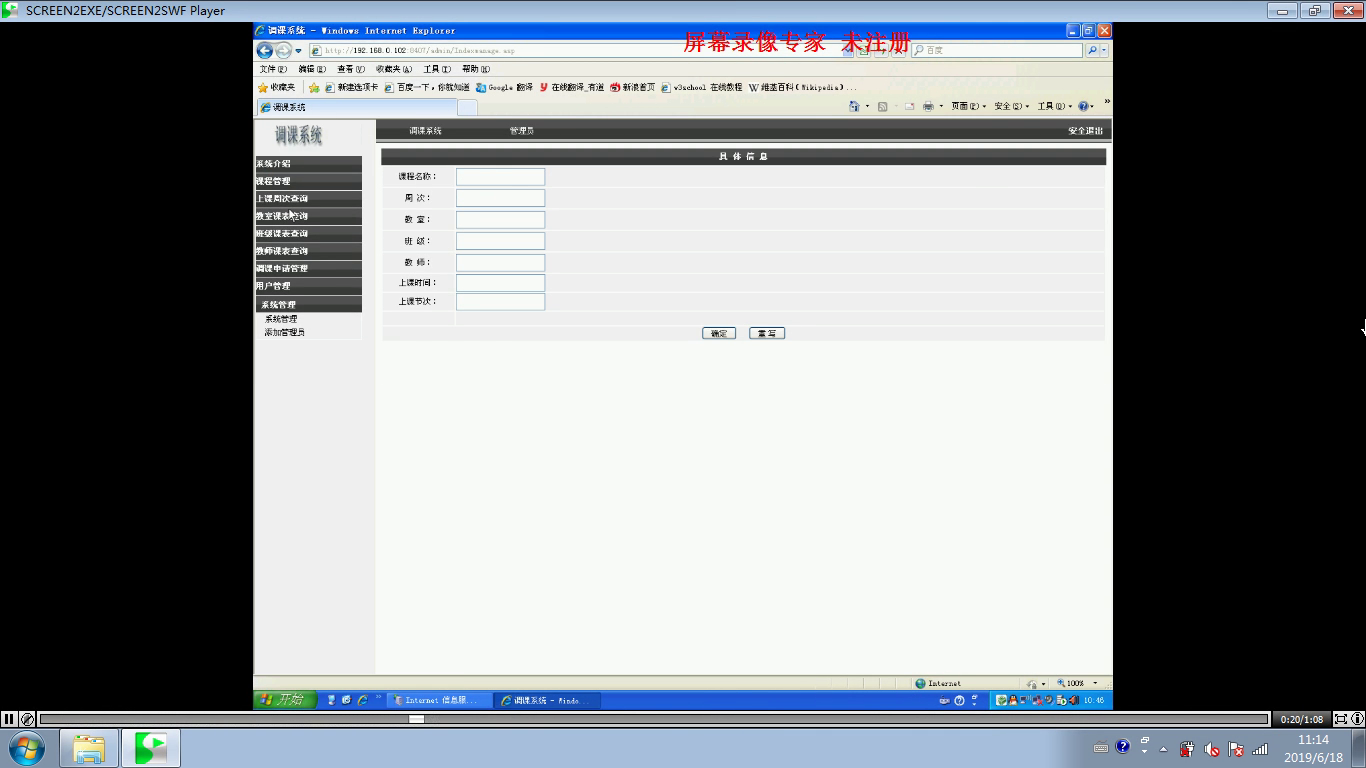Open the 新浪首页 bookmark
The height and width of the screenshot is (768, 1366).
pos(633,87)
